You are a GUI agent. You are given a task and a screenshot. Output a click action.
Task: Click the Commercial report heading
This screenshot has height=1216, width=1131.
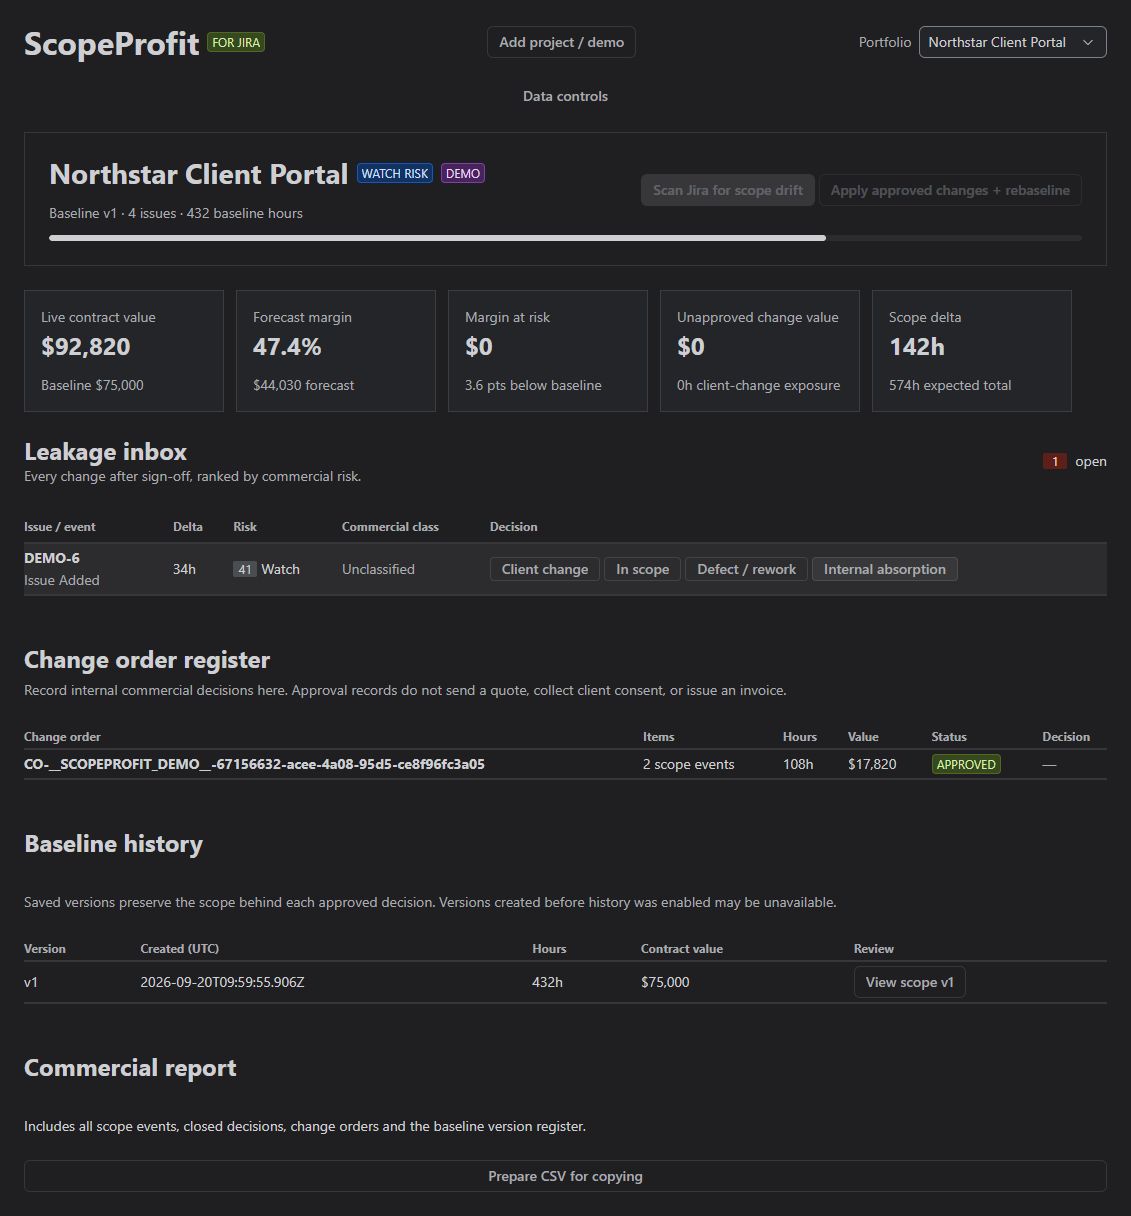click(130, 1068)
